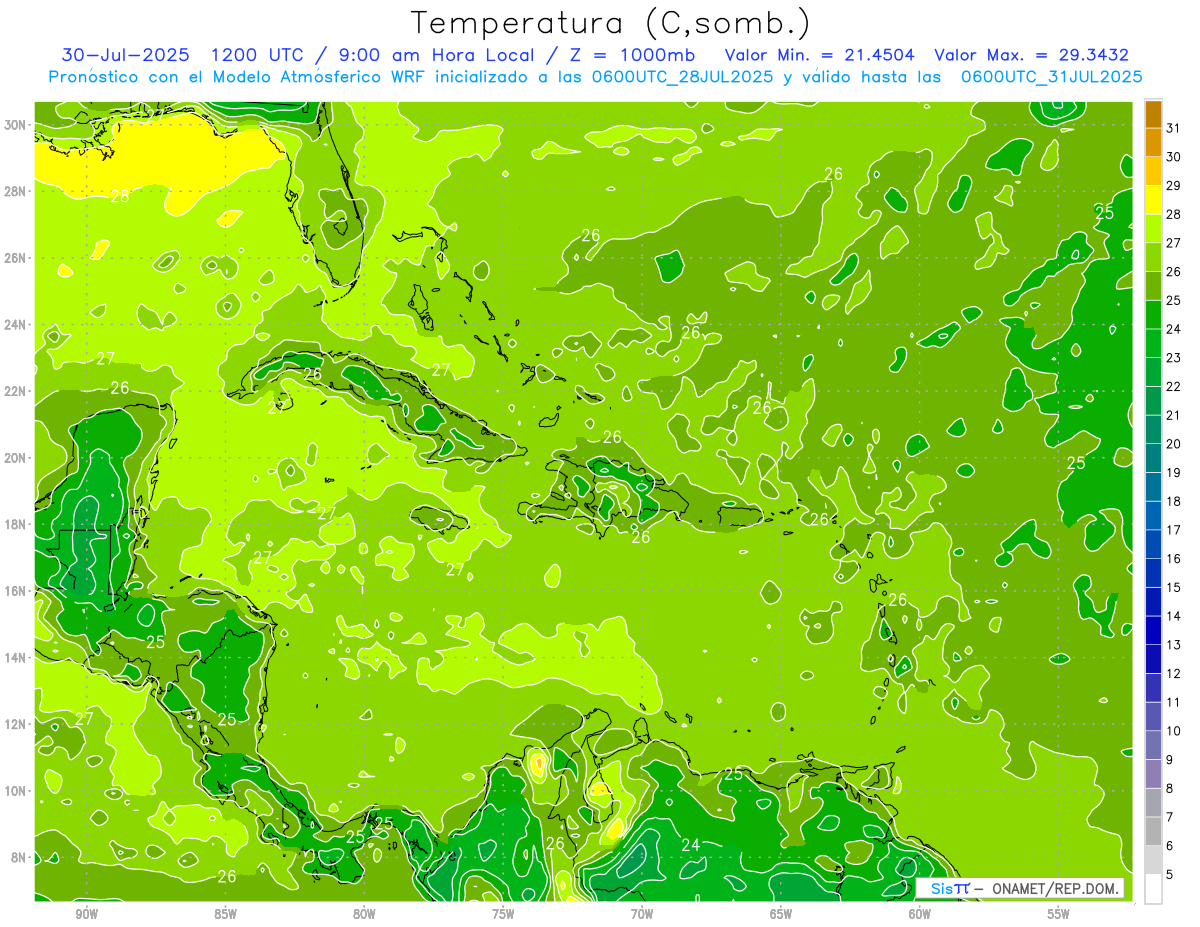Click the 22N latitude axis label
1200x927 pixels.
pyautogui.click(x=17, y=391)
